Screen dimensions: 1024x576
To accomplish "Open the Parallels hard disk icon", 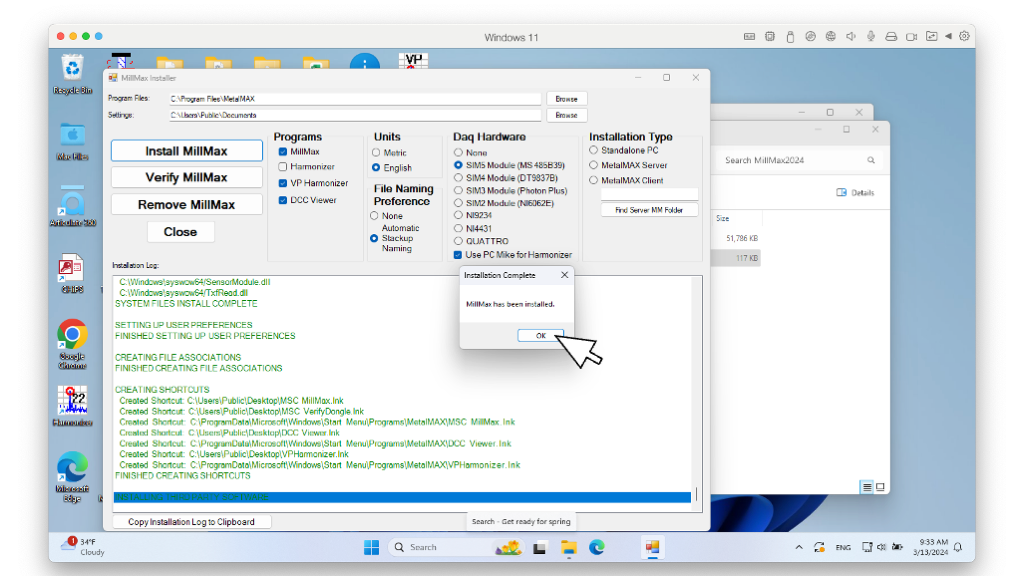I will [x=891, y=37].
